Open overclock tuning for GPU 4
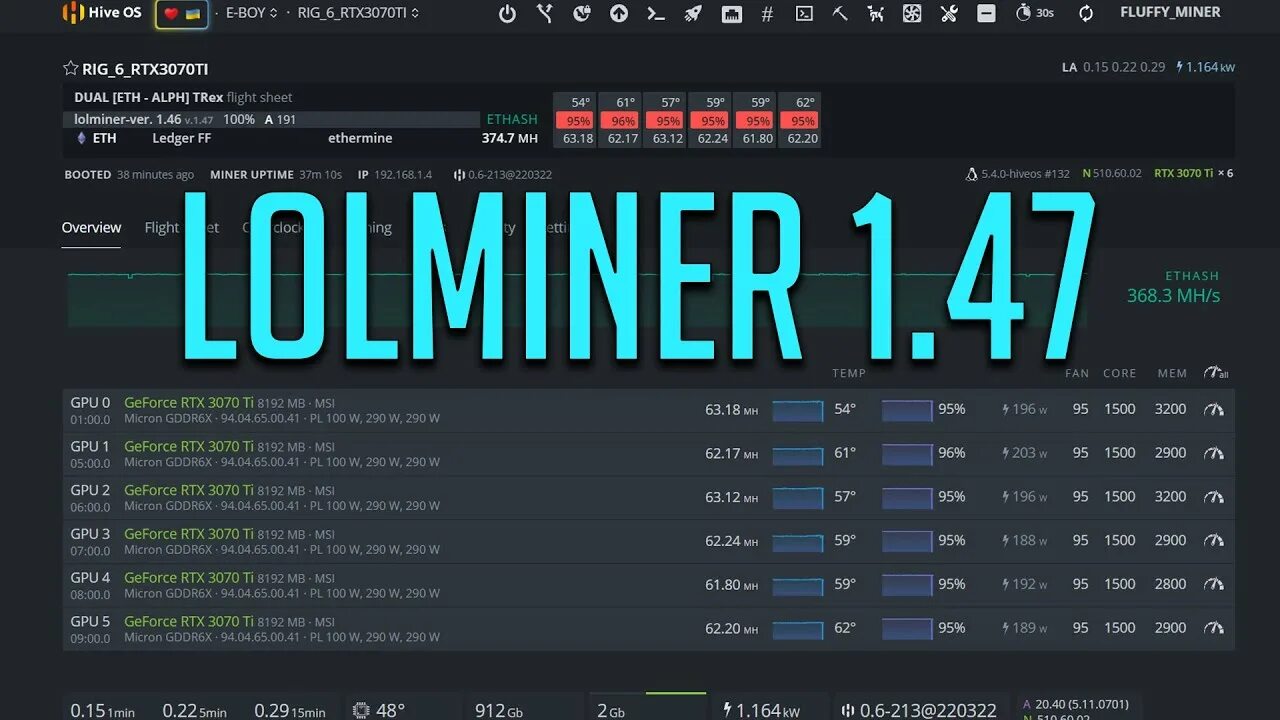The height and width of the screenshot is (720, 1280). (1214, 584)
